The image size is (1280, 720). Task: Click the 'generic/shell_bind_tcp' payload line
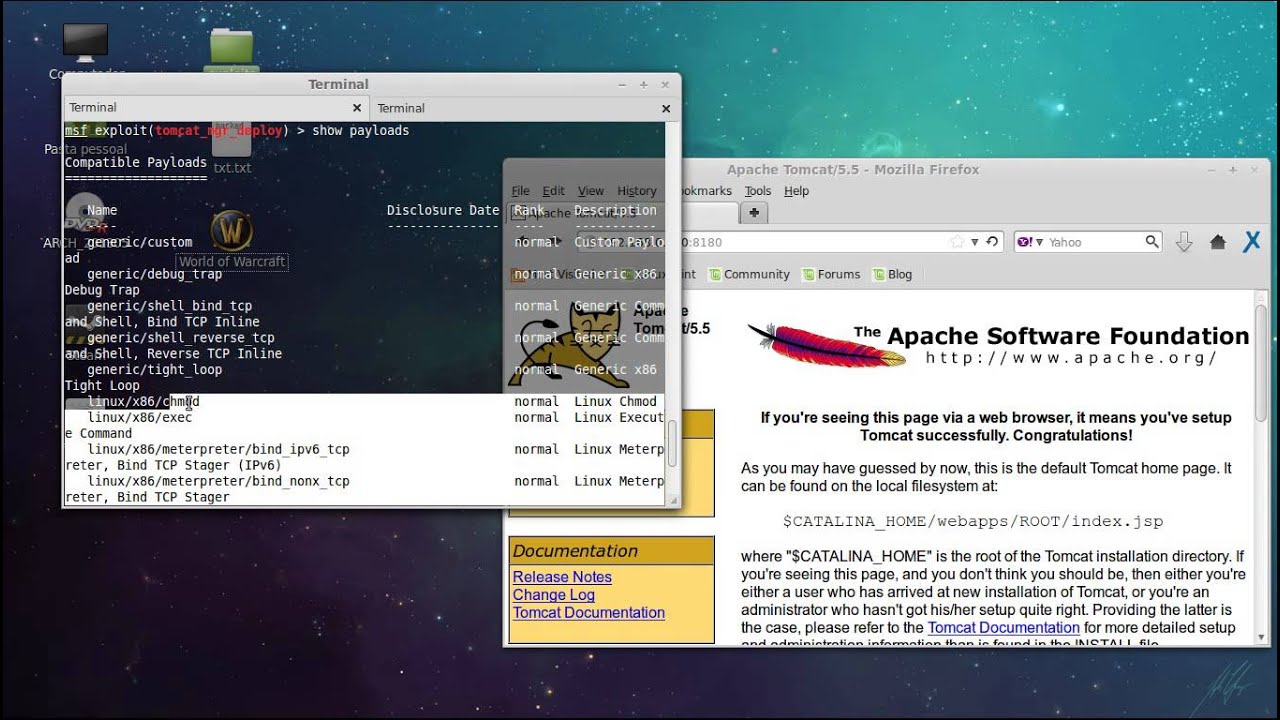169,306
